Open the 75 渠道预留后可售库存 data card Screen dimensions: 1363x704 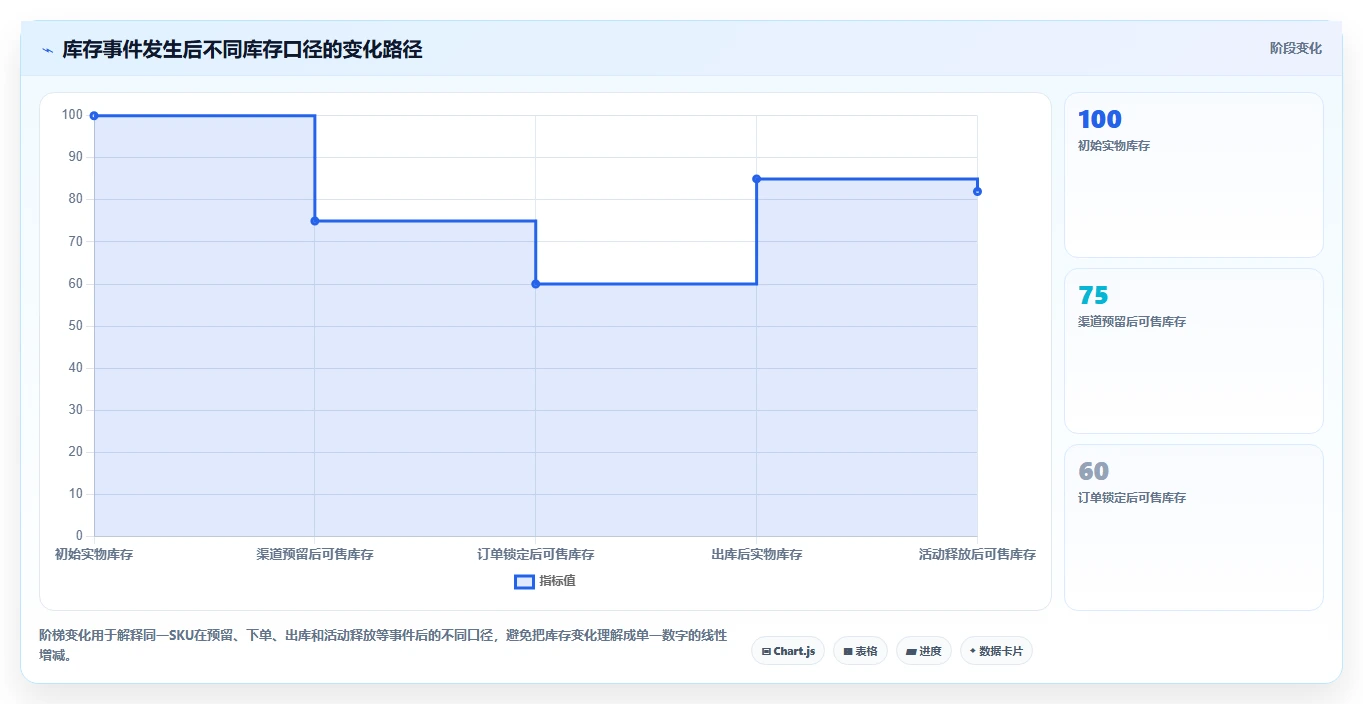tap(1194, 351)
